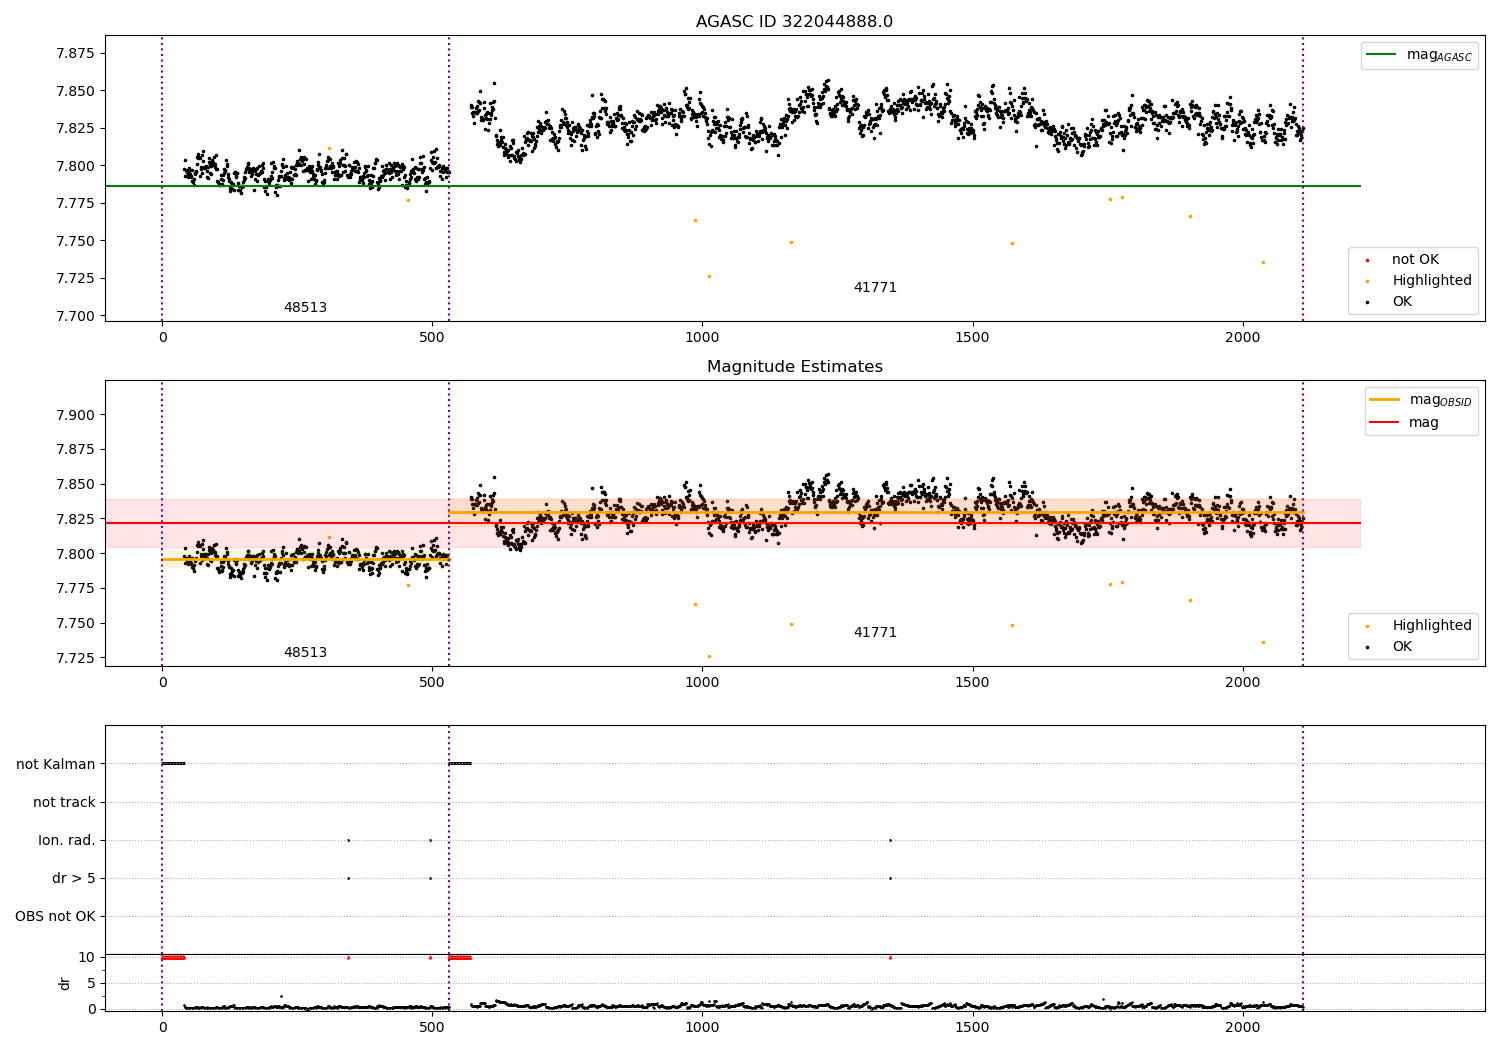The image size is (1500, 1050).
Task: Click the 'Ion. rad.' axis label
Action: (67, 841)
